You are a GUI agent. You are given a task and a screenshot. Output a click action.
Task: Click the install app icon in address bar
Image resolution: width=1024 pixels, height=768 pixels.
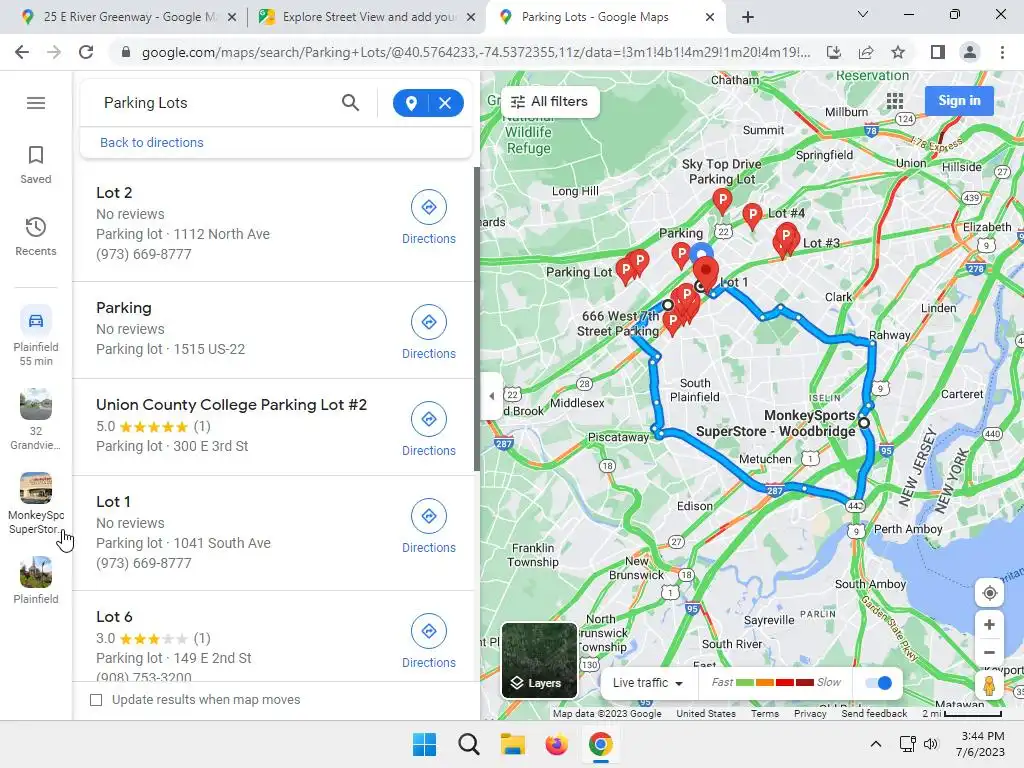834,52
